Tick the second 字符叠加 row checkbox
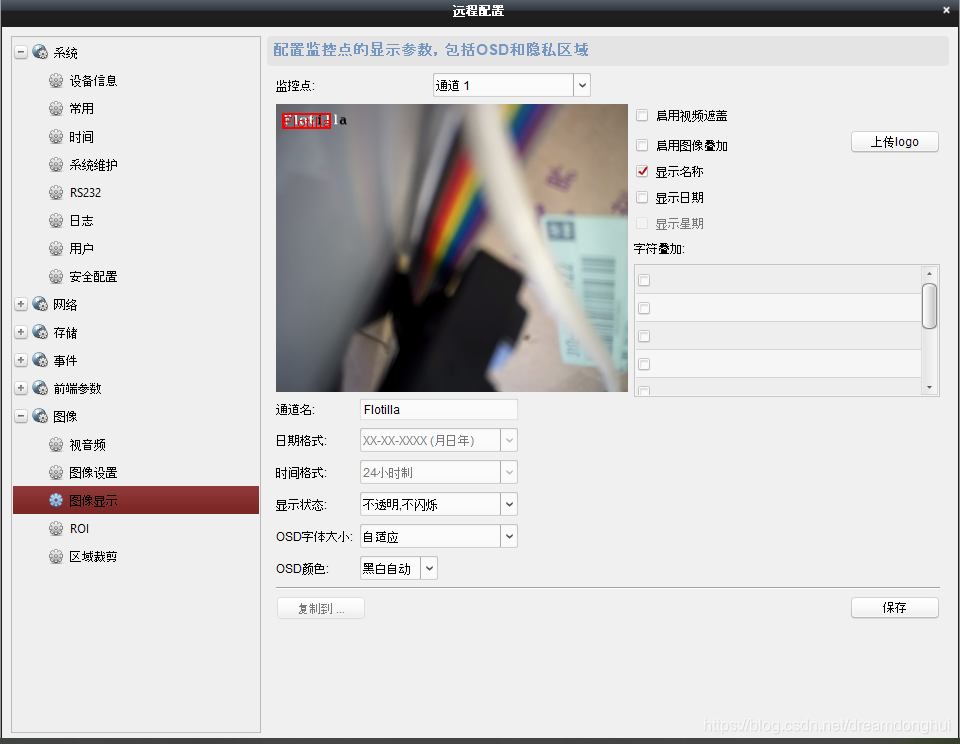Viewport: 960px width, 744px height. [x=644, y=308]
